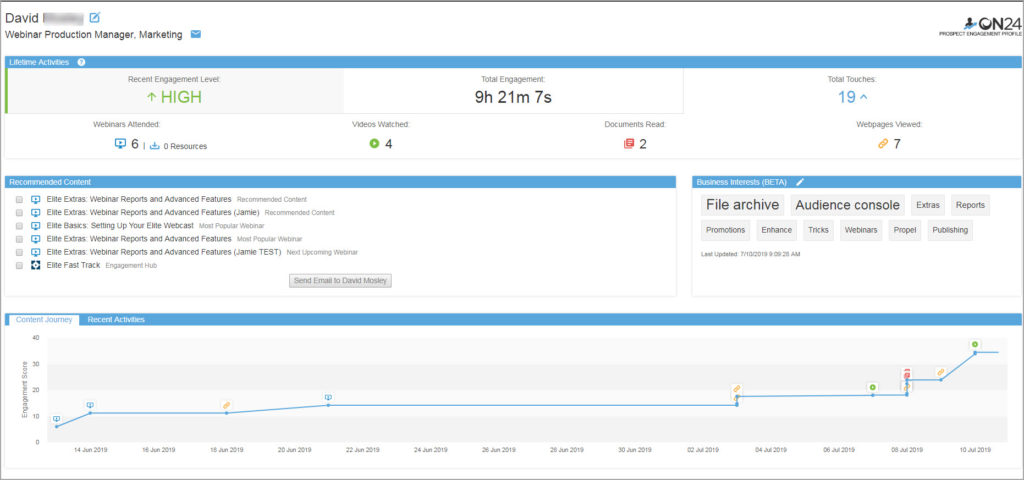Select the link marker at 18 Jun 2019
This screenshot has width=1024, height=480.
[x=227, y=405]
